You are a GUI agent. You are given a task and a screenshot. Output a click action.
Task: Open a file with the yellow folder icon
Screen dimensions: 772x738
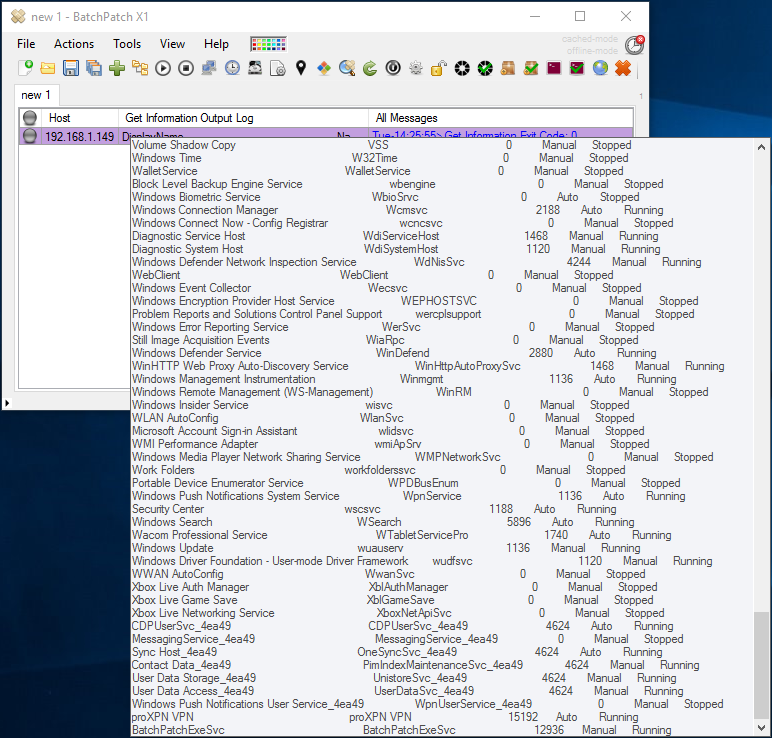(48, 68)
